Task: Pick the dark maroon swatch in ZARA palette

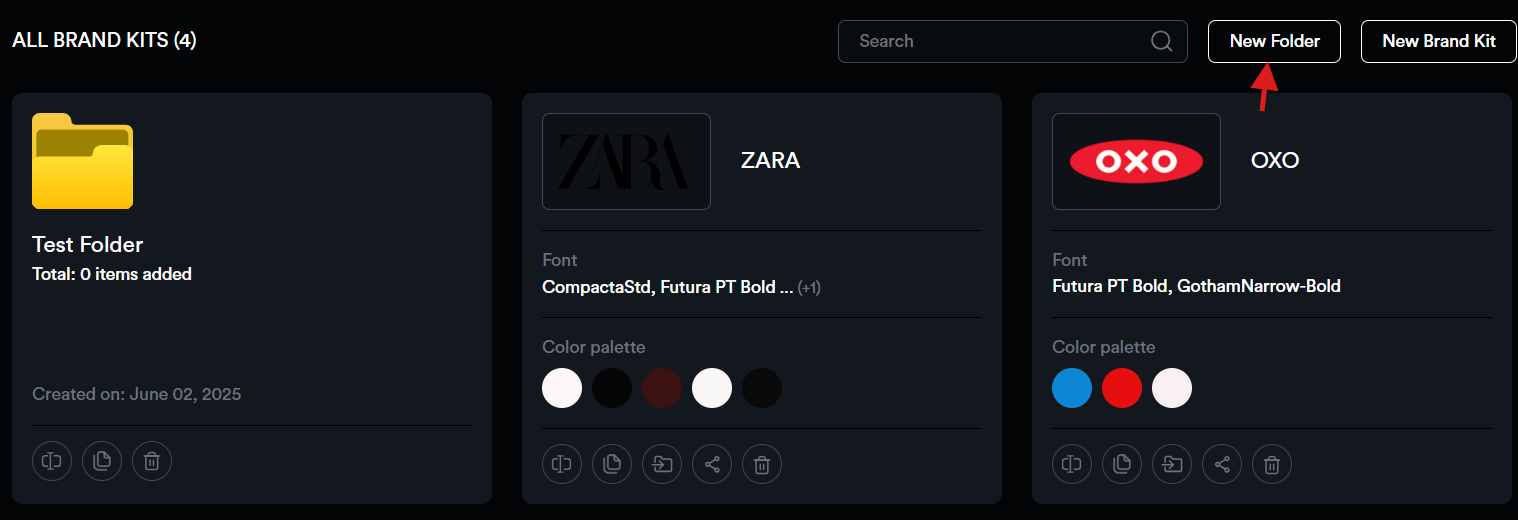Action: tap(662, 388)
